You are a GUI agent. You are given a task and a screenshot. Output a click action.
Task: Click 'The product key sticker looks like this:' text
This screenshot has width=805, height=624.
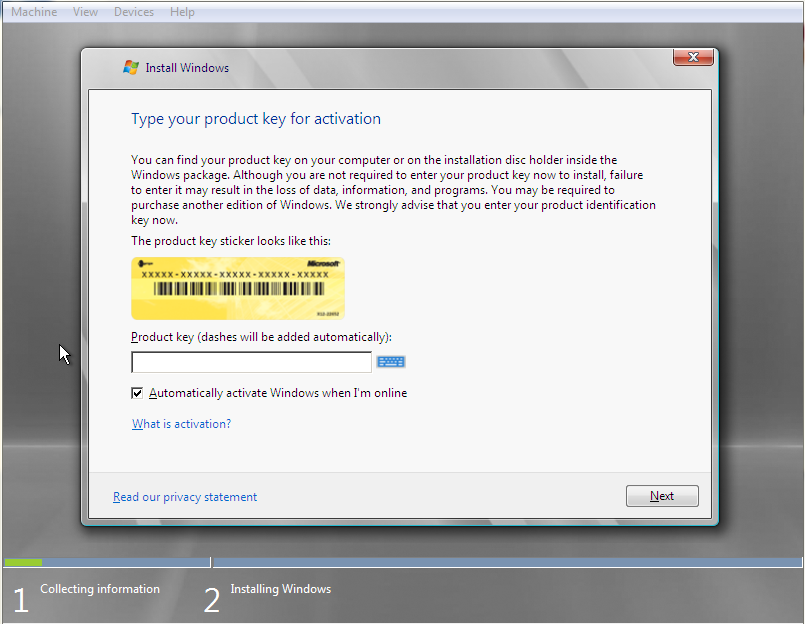coord(231,241)
